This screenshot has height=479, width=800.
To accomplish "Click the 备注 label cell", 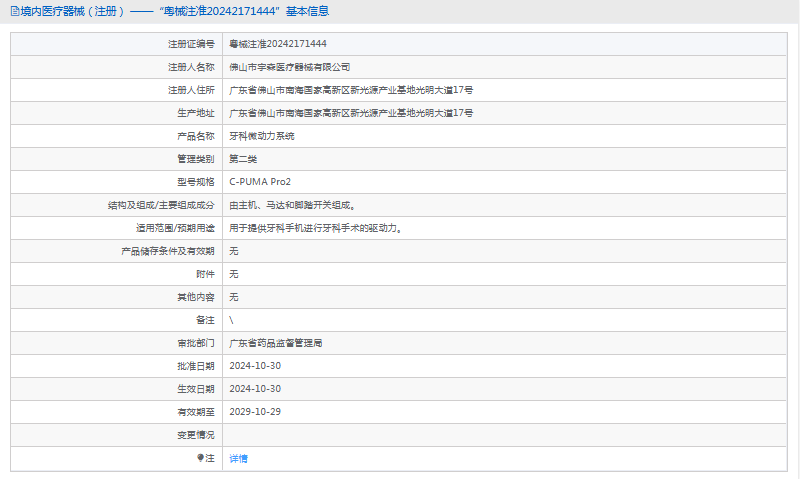I will click(117, 320).
